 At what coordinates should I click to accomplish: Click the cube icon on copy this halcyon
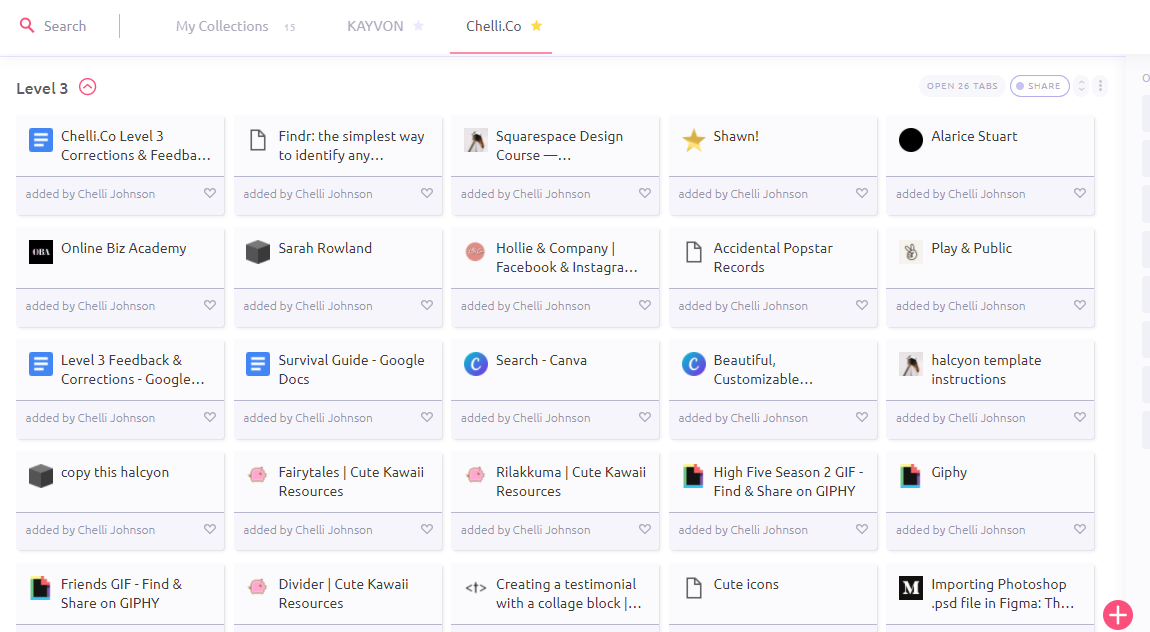40,476
